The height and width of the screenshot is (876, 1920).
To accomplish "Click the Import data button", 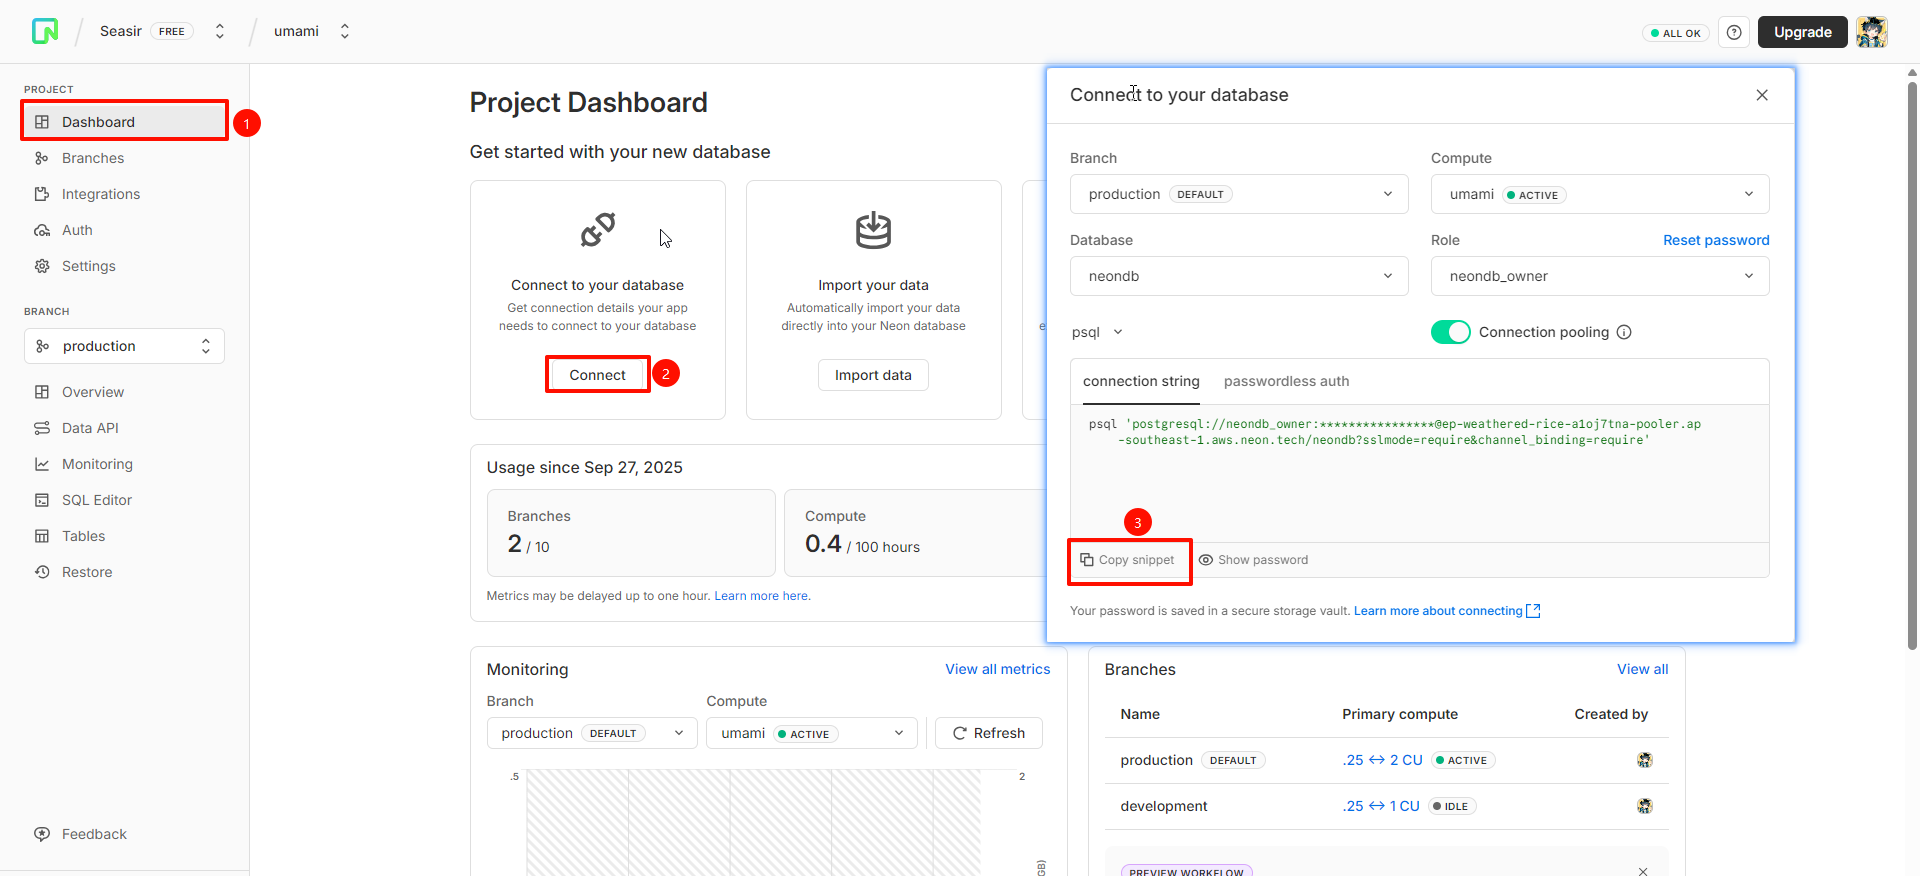I will coord(872,375).
